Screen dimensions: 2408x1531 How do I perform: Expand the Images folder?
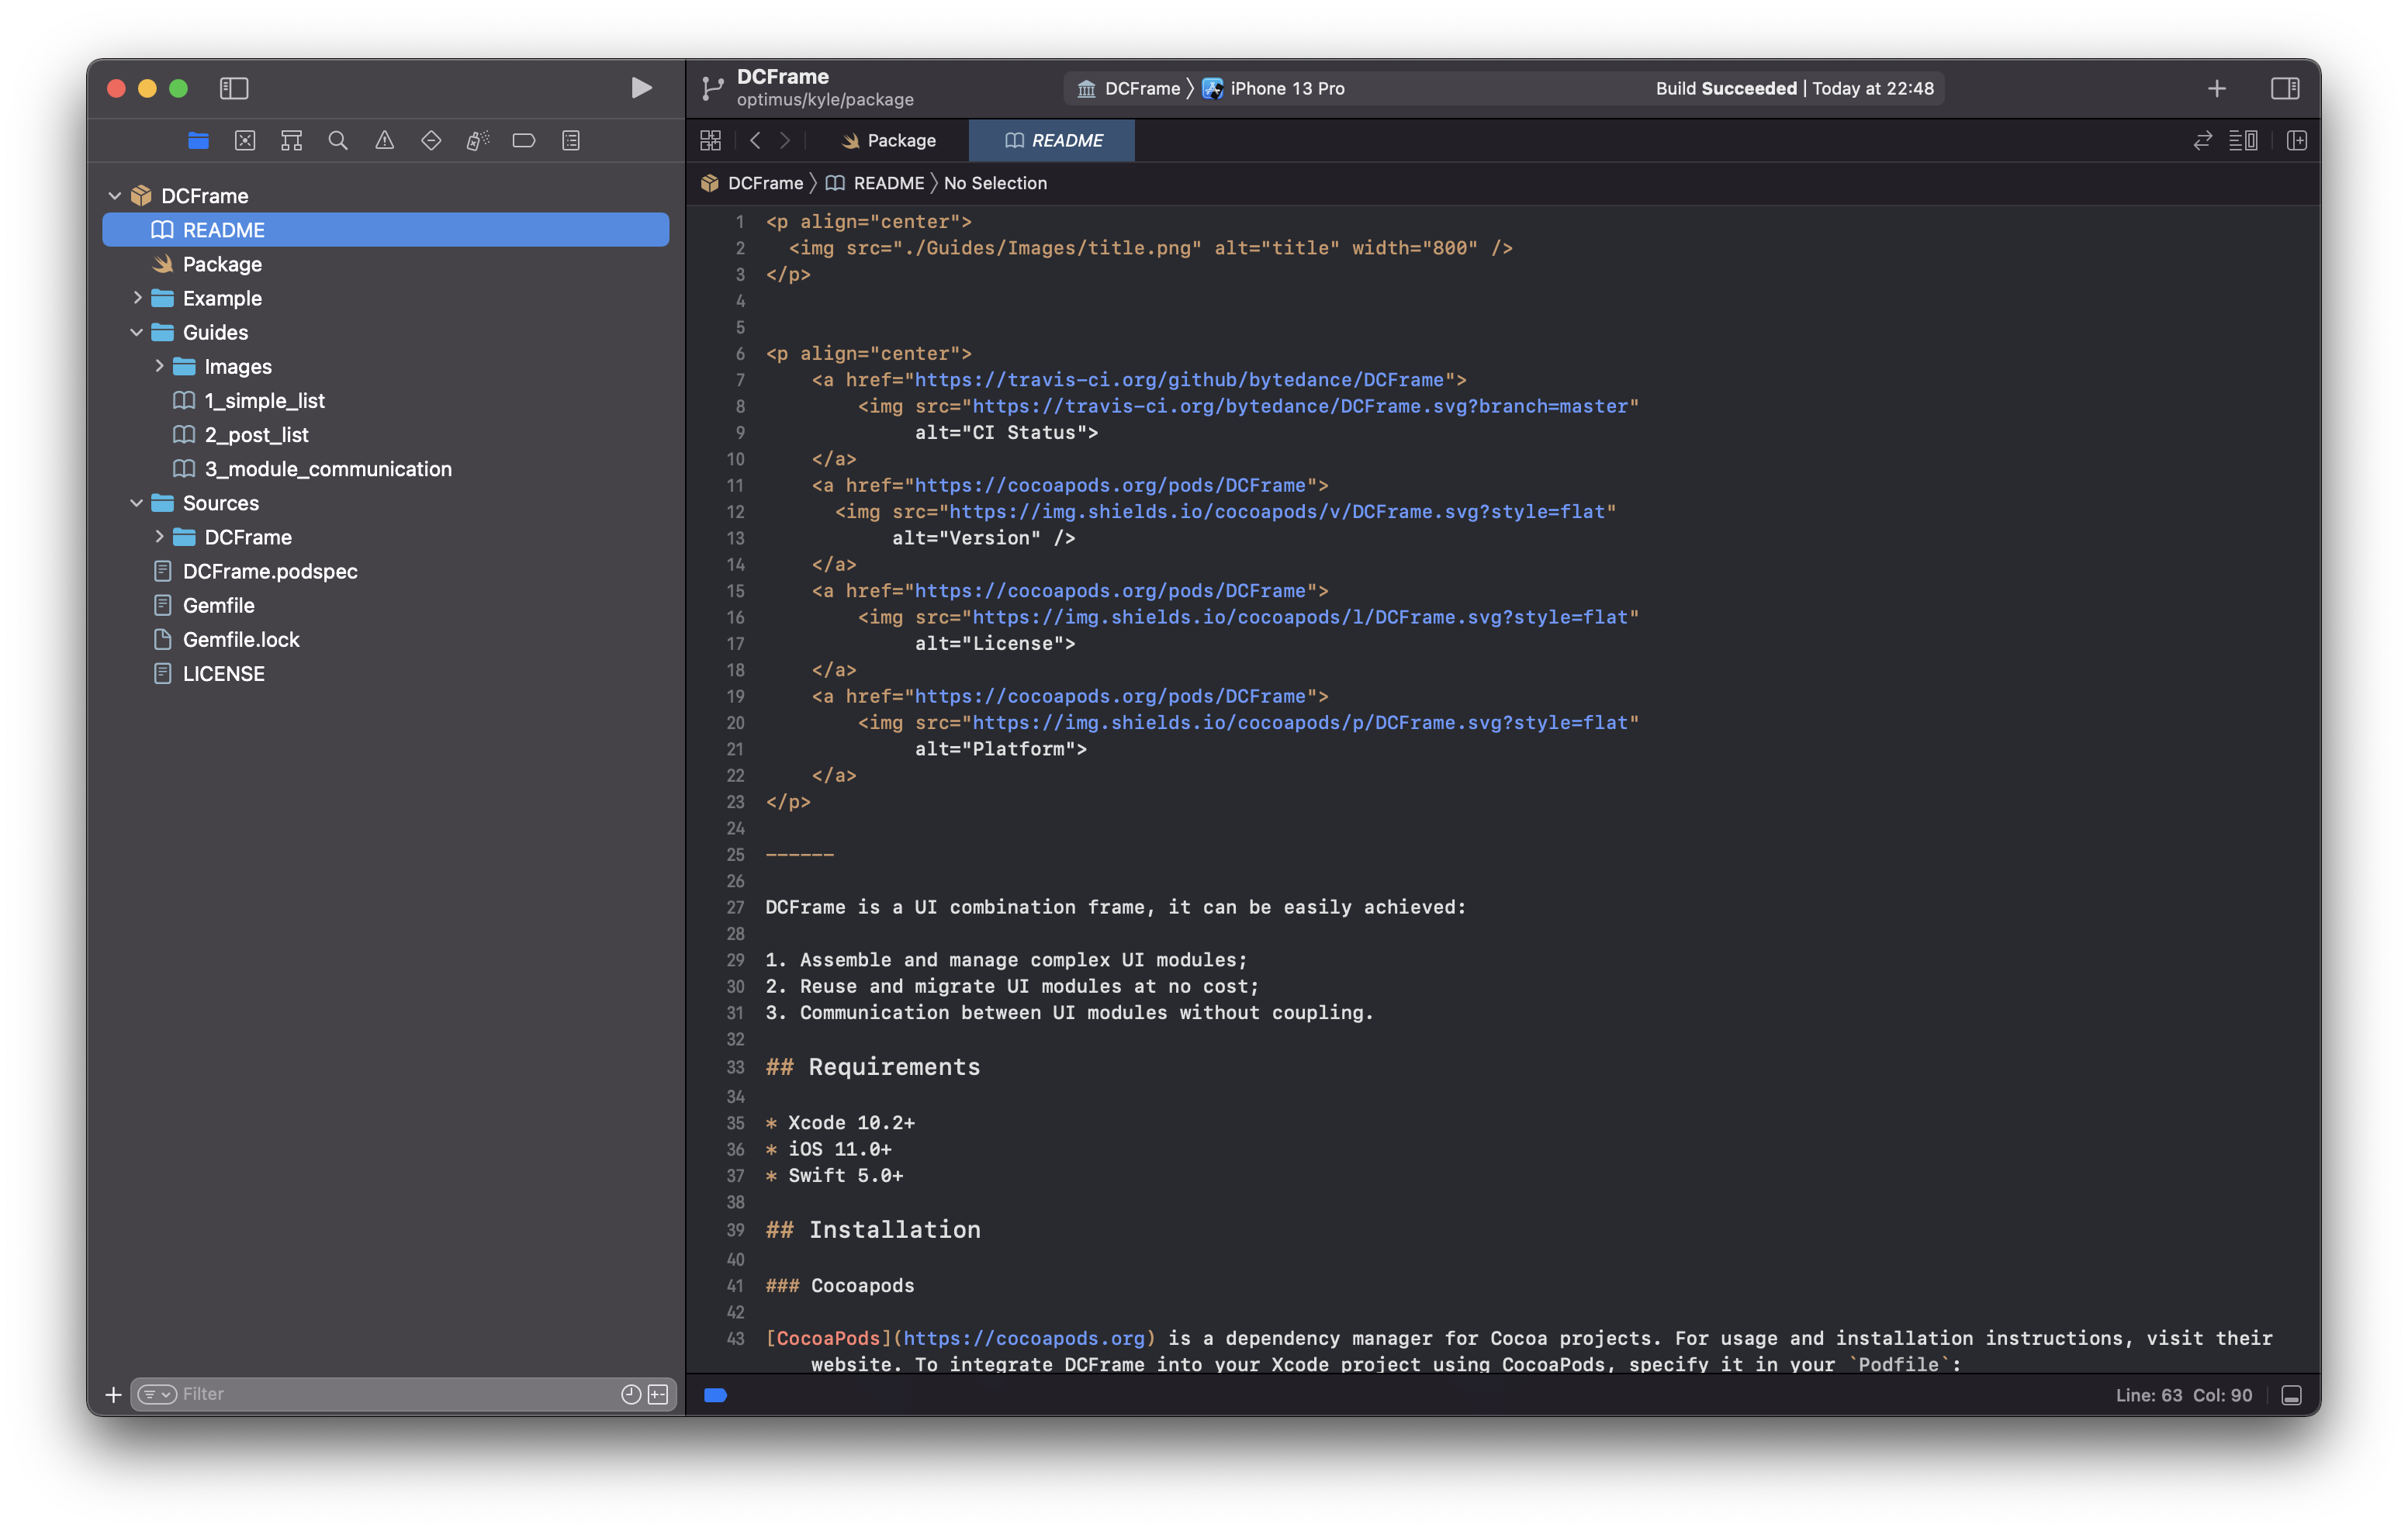pos(159,366)
